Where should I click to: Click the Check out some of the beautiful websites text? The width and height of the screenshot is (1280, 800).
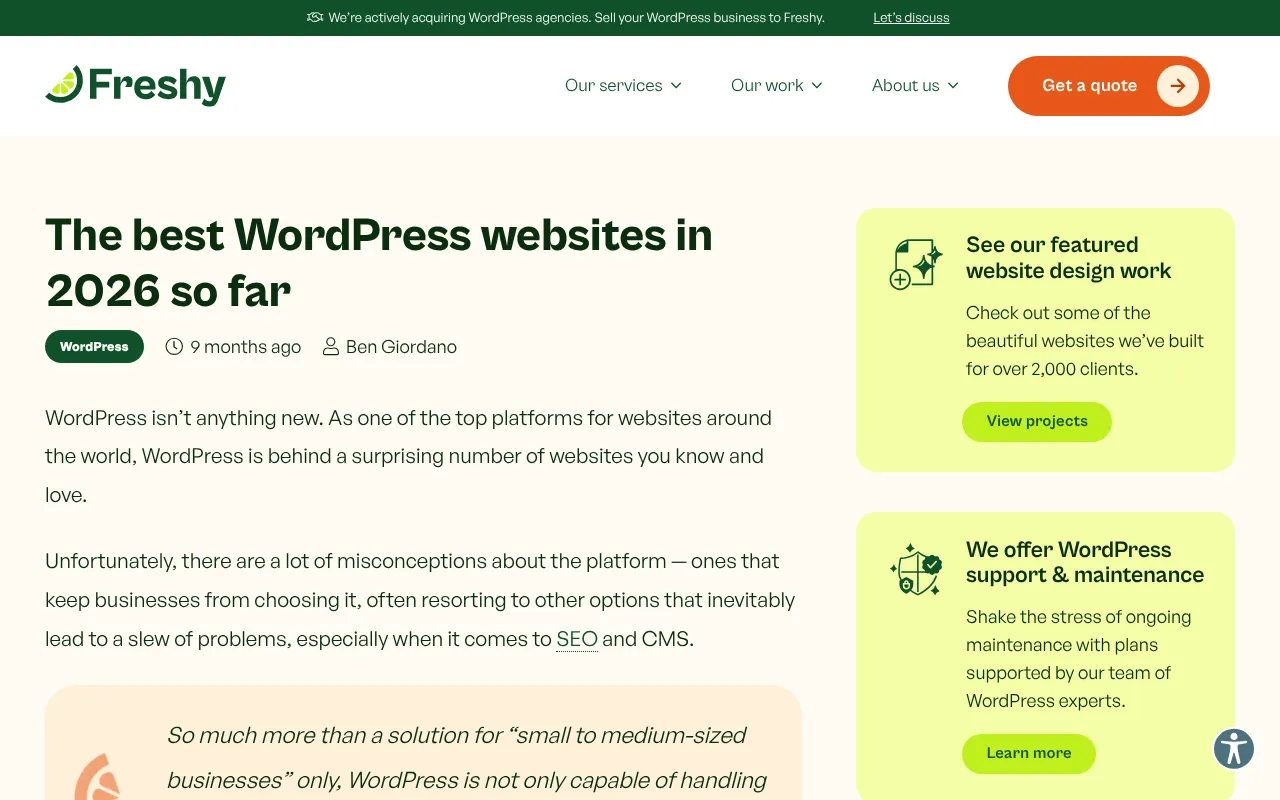click(1085, 341)
